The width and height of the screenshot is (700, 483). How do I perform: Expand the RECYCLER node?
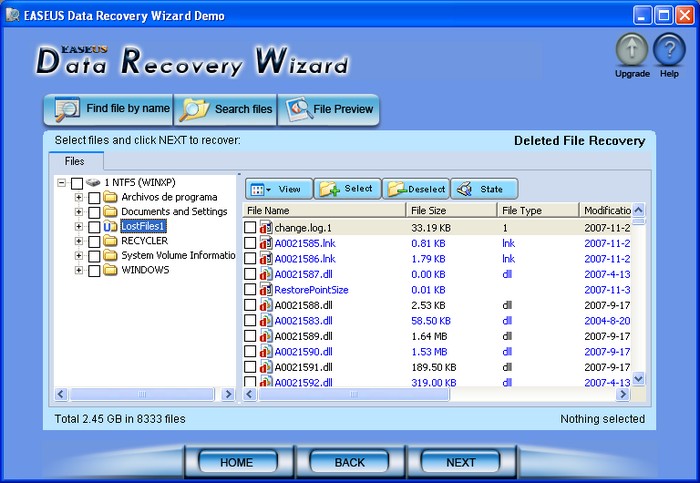[x=79, y=241]
